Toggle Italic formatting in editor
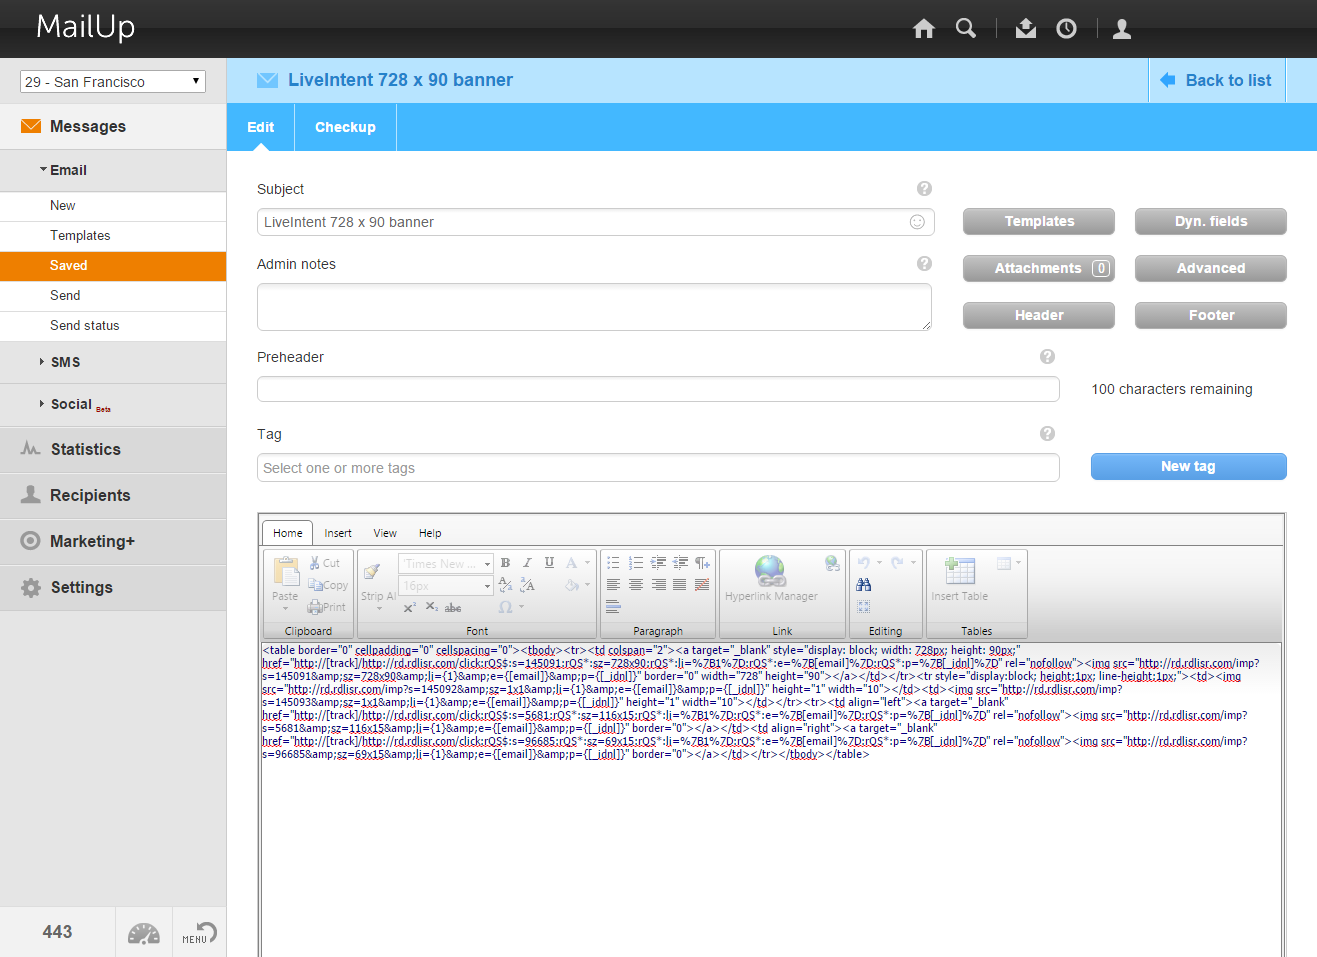The image size is (1317, 957). [527, 563]
